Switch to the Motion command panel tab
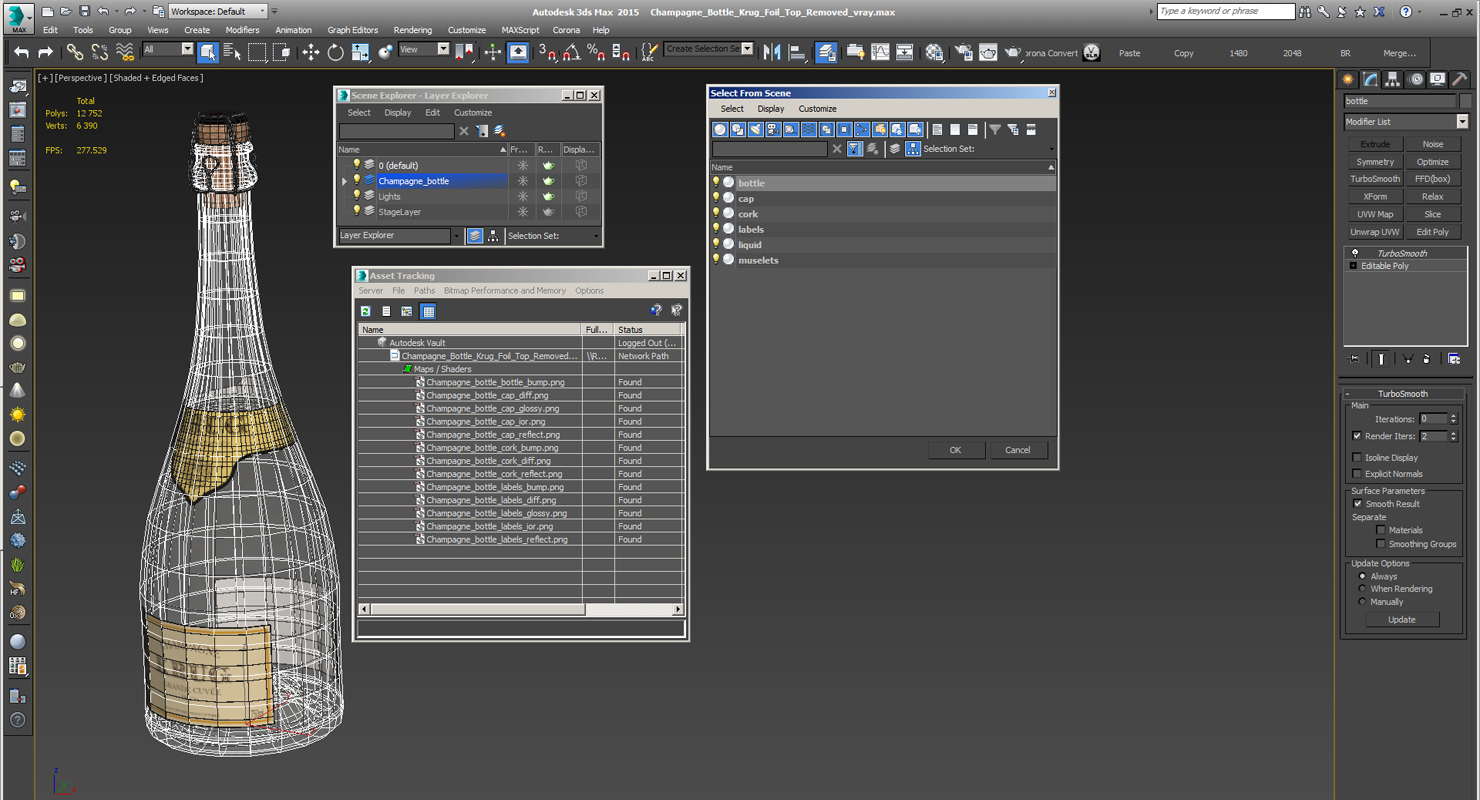 tap(1415, 79)
